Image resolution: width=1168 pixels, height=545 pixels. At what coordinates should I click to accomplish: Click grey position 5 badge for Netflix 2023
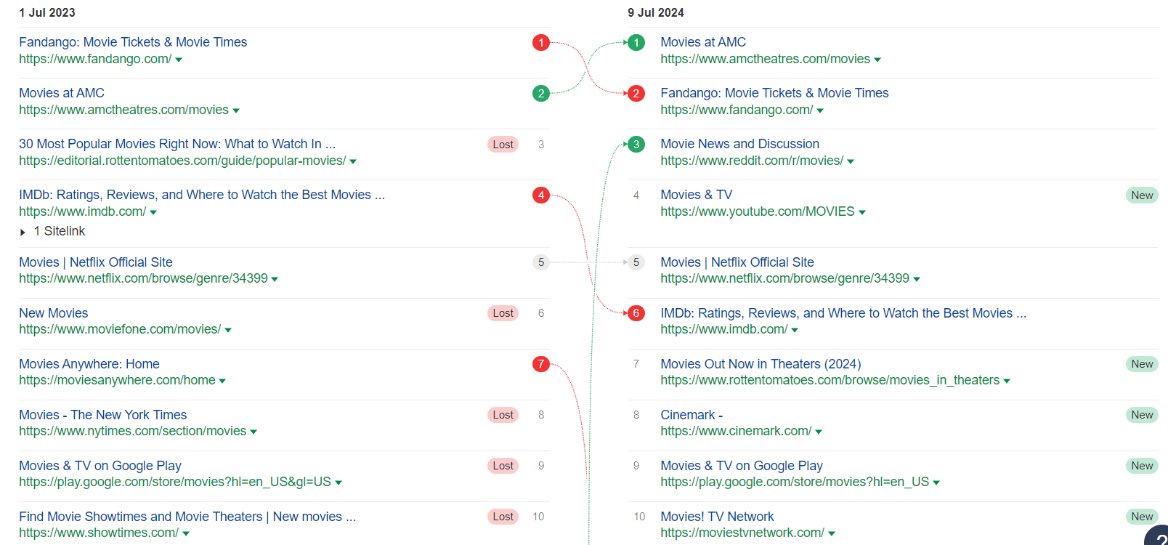541,262
